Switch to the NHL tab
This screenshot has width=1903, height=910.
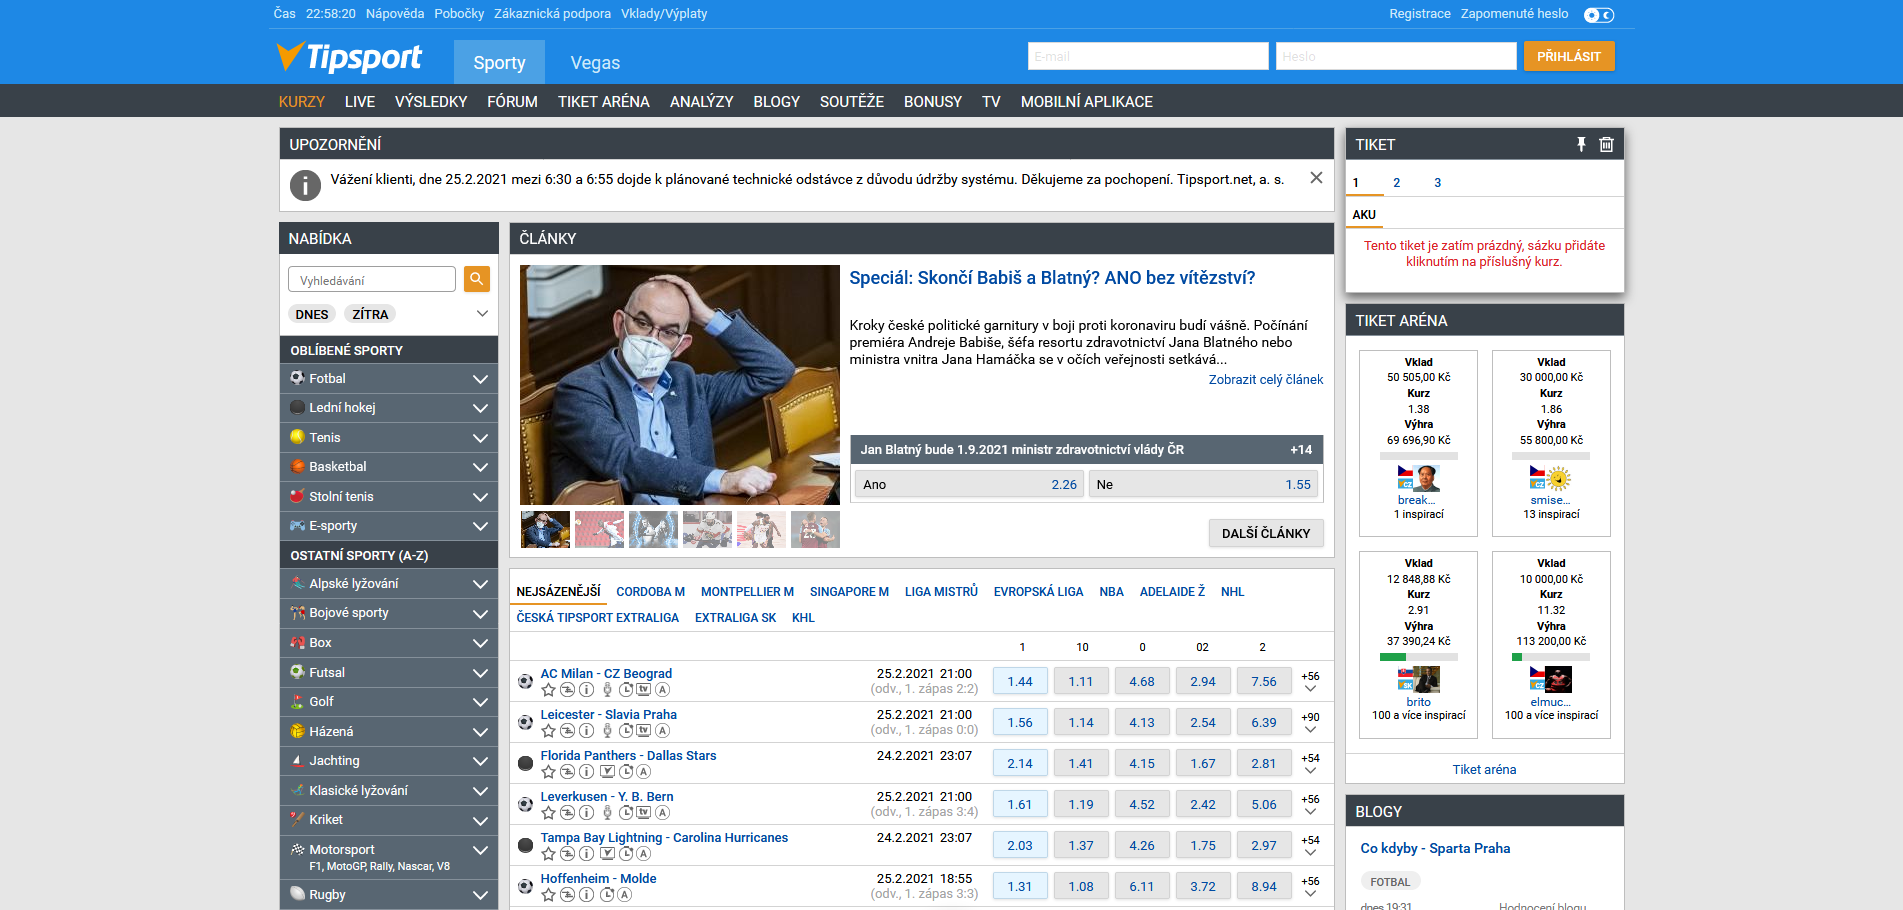(x=1232, y=592)
